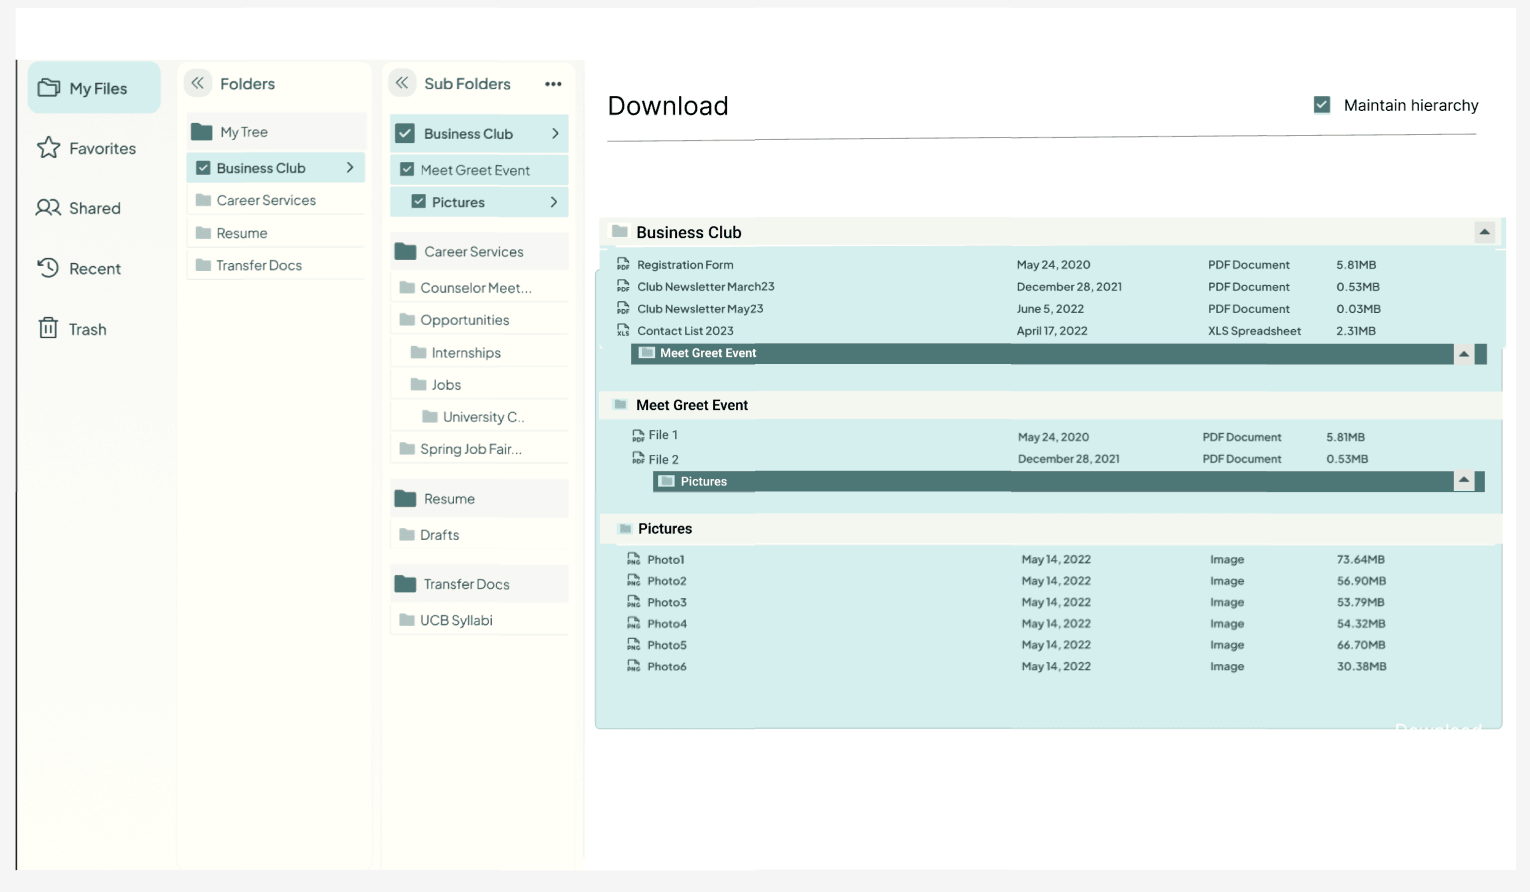Open the Favorites section
1530x892 pixels.
86,148
